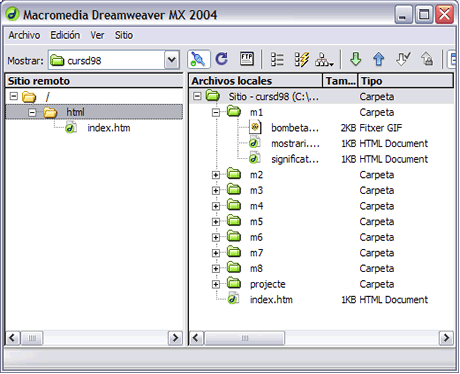Click the Sitio remoto column header
460x374 pixels.
click(94, 81)
